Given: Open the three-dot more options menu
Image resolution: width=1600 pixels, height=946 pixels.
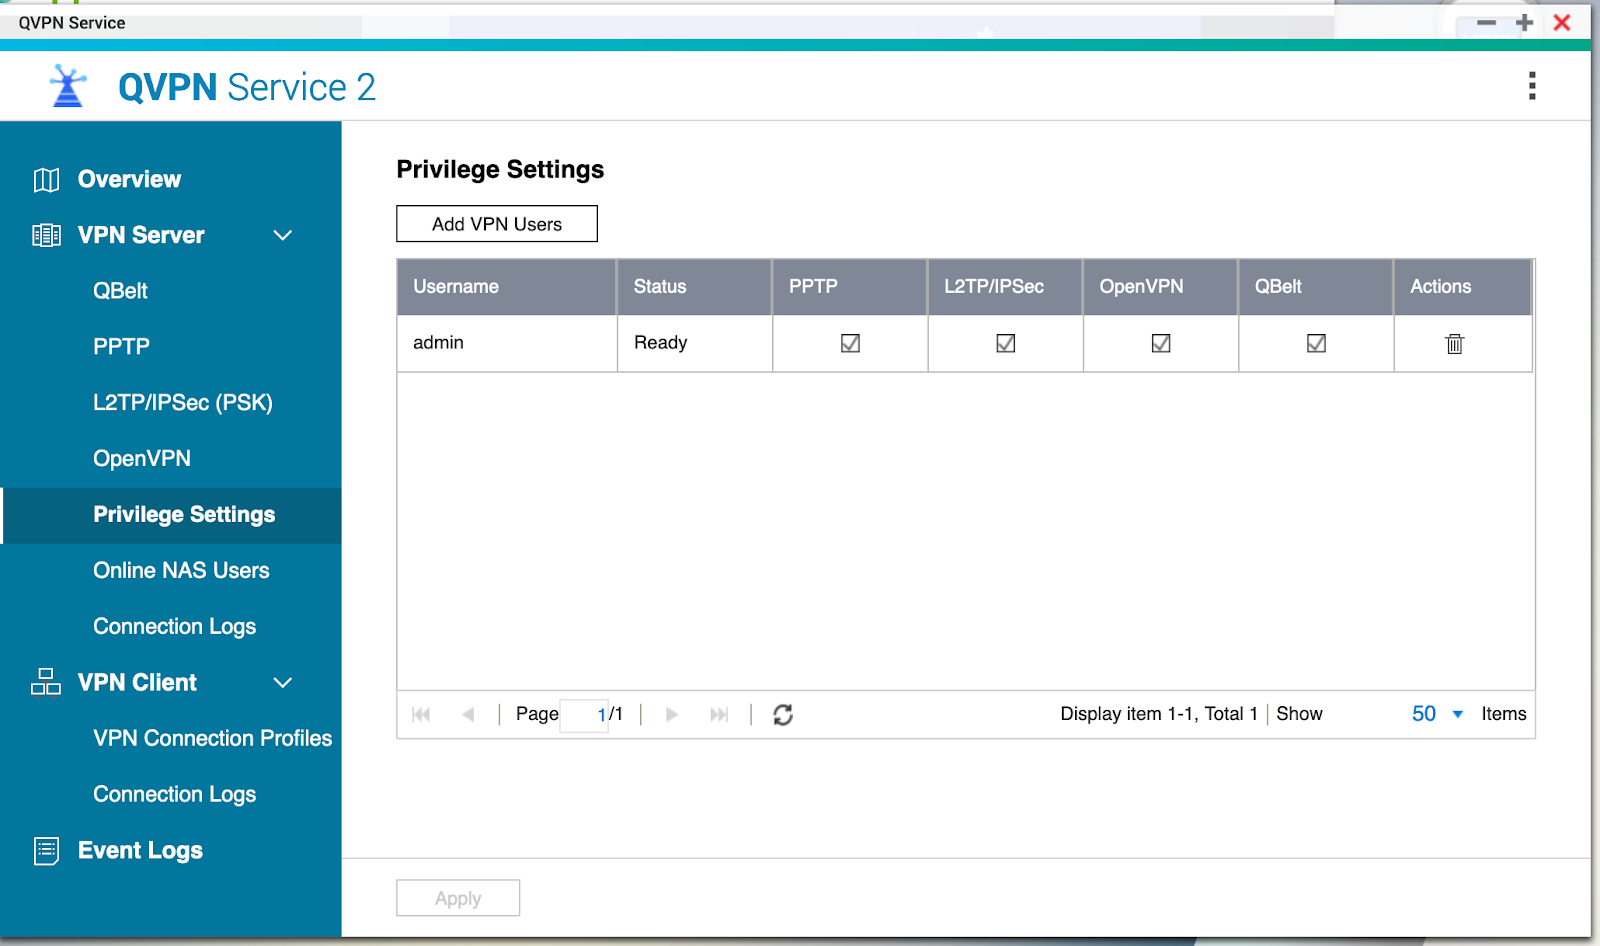Looking at the screenshot, I should pos(1531,86).
